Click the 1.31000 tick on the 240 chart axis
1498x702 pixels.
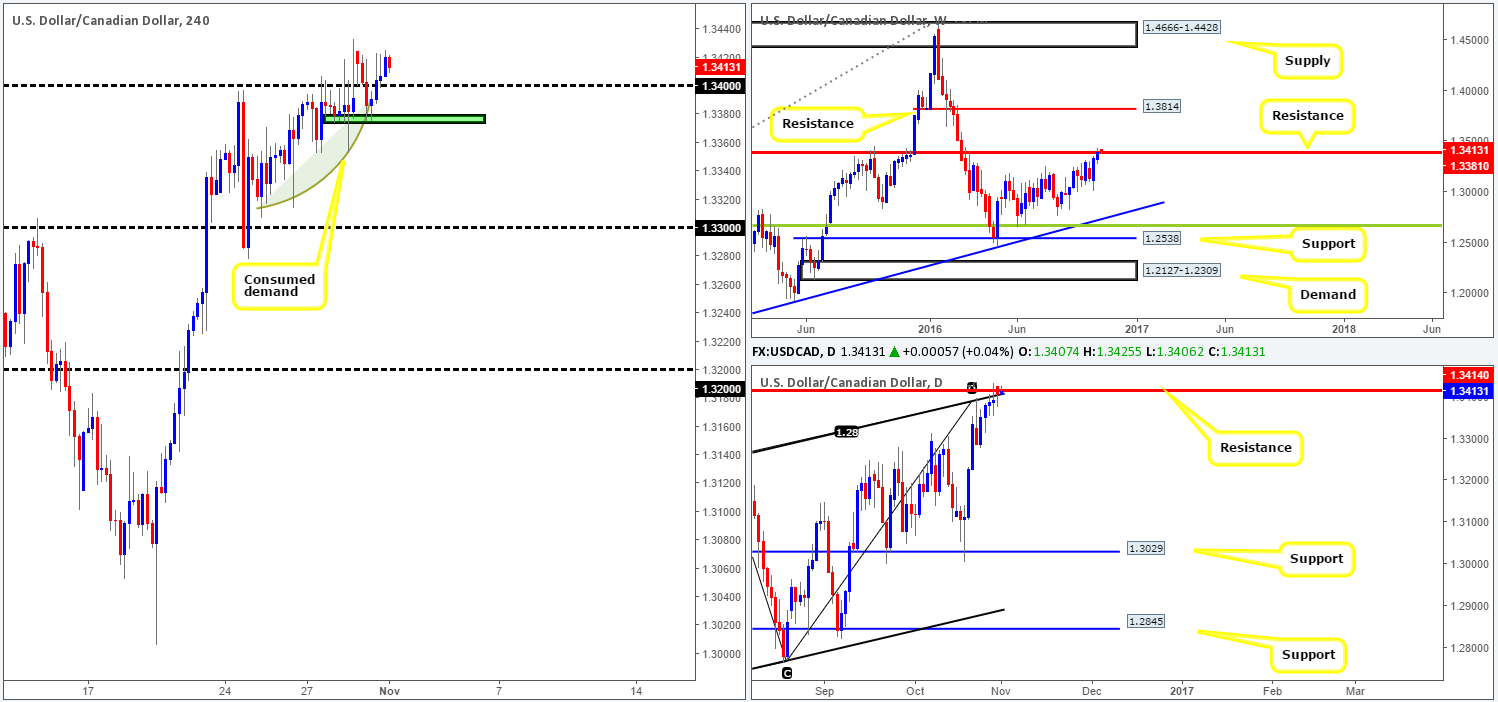(720, 512)
